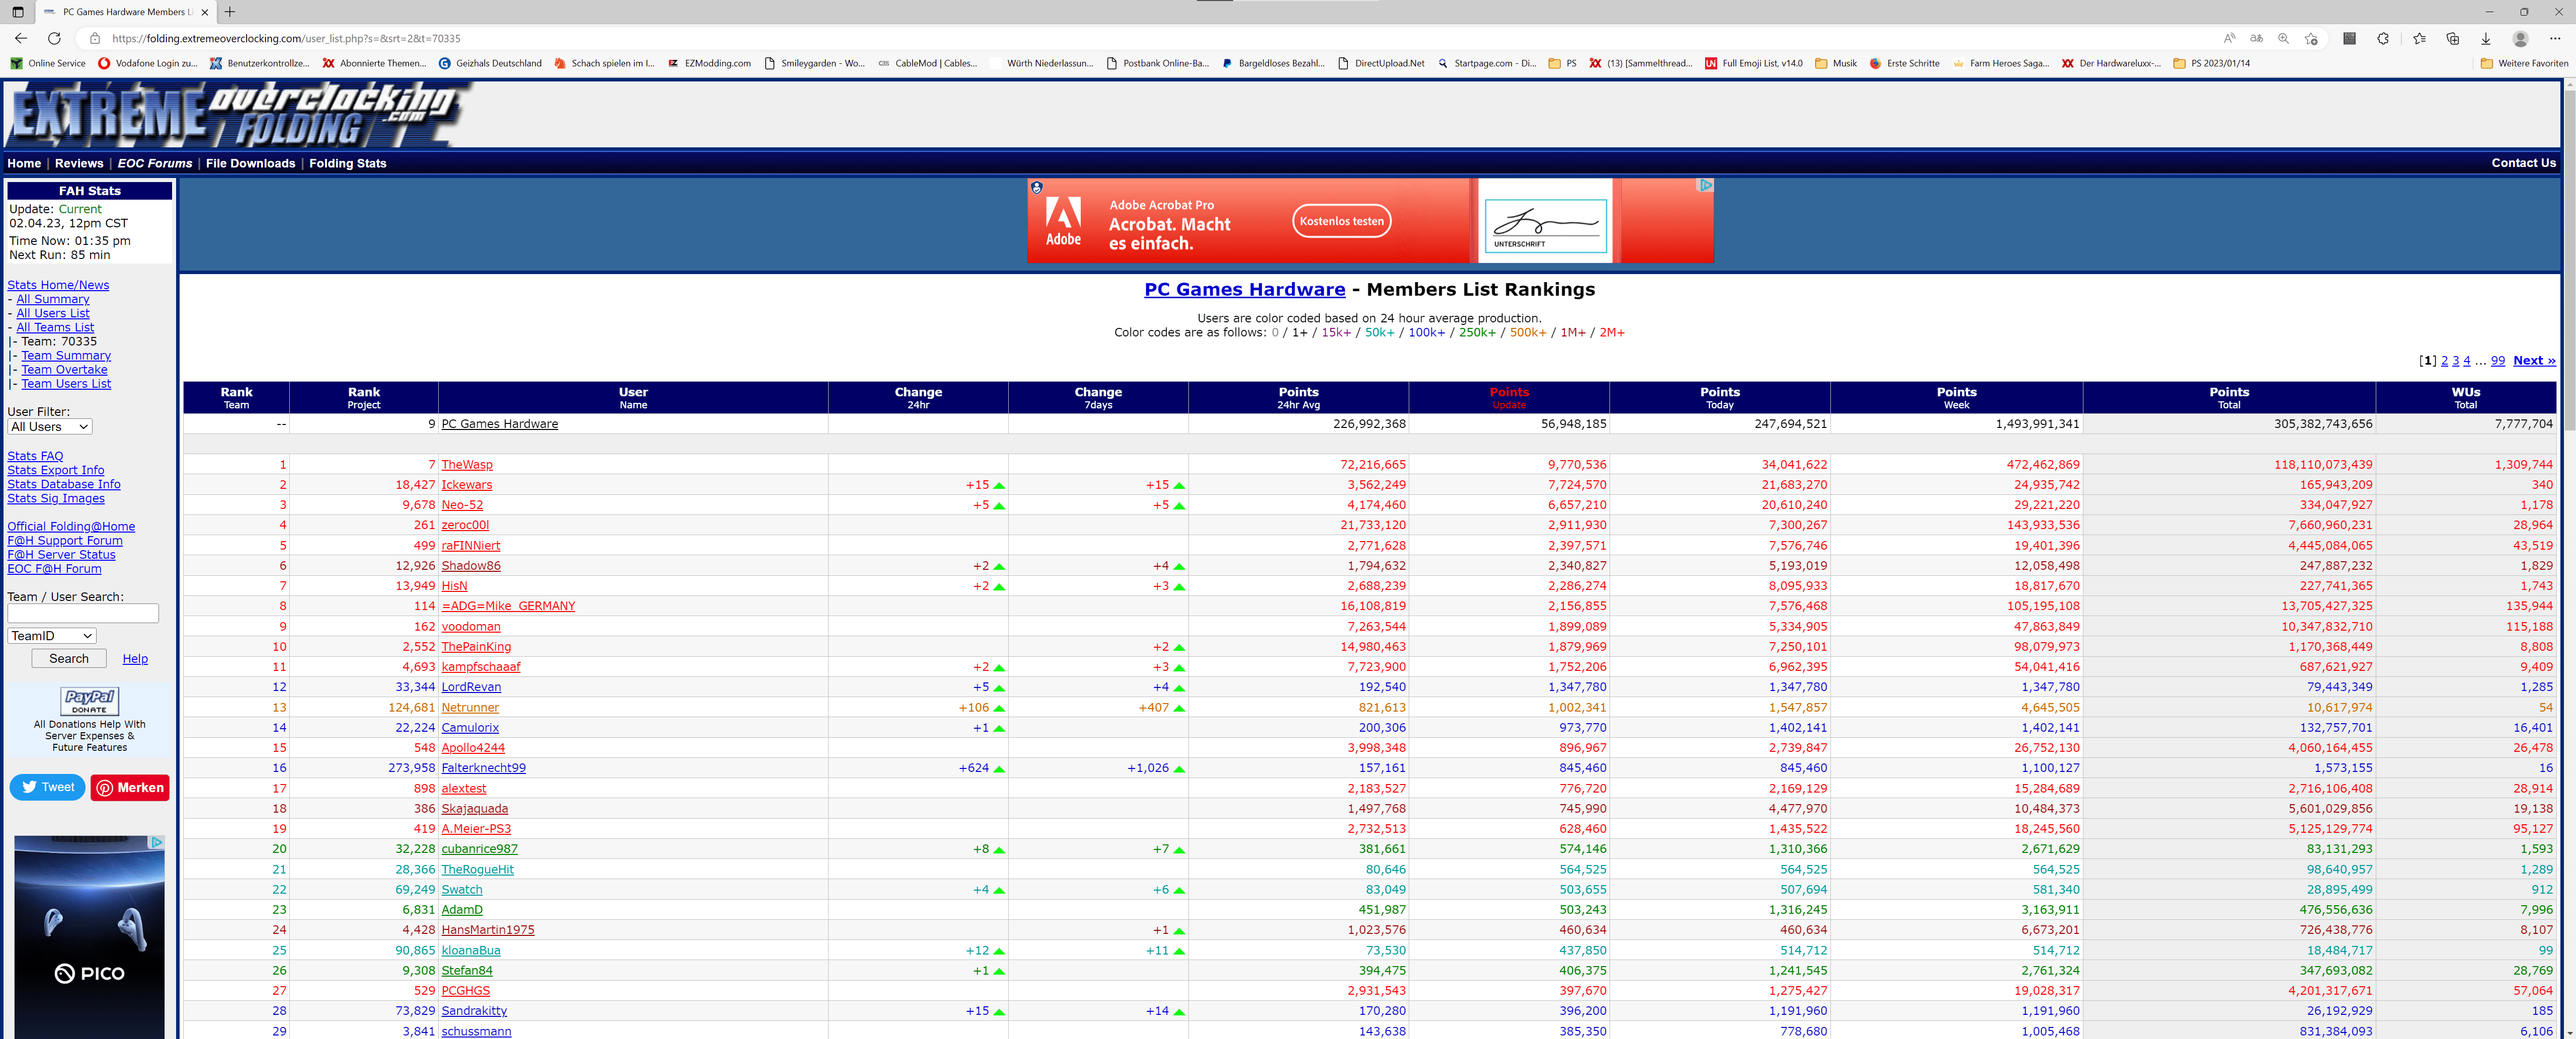Open the TheWasp user link
The height and width of the screenshot is (1039, 2576).
[x=467, y=465]
